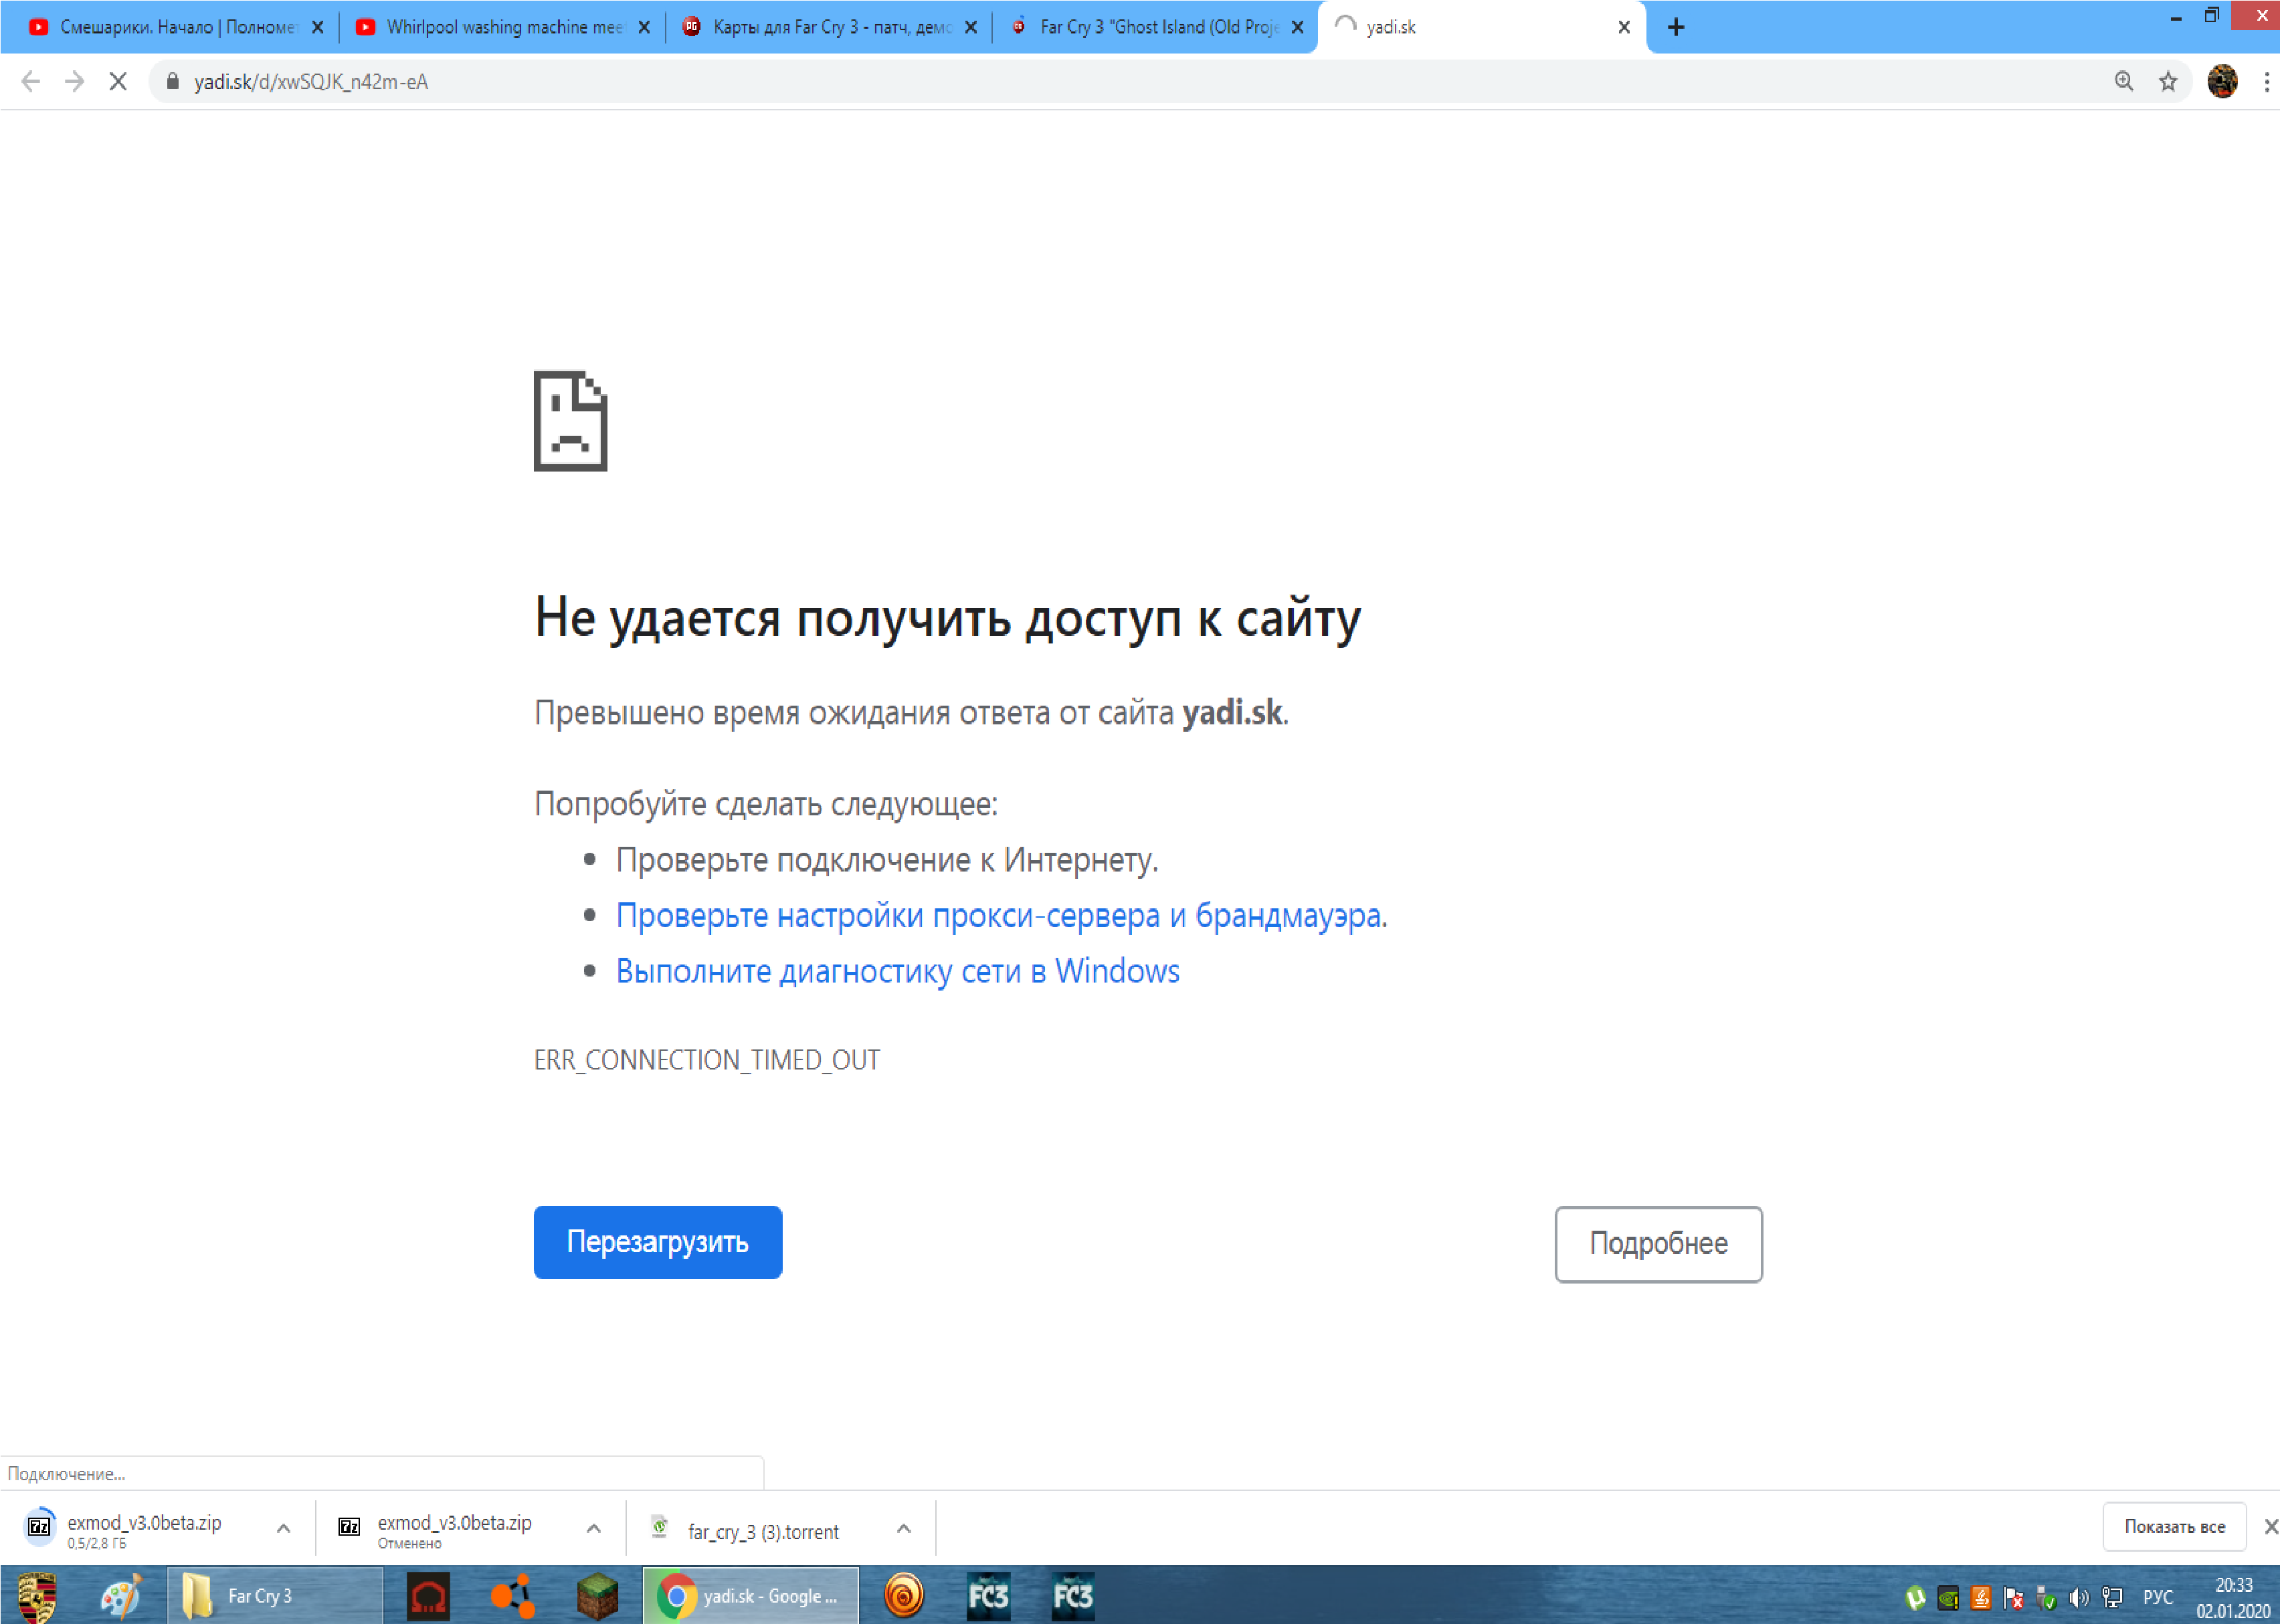2280x1624 pixels.
Task: Expand options for cancelled exmod_v3.0beta.zip
Action: (x=594, y=1528)
